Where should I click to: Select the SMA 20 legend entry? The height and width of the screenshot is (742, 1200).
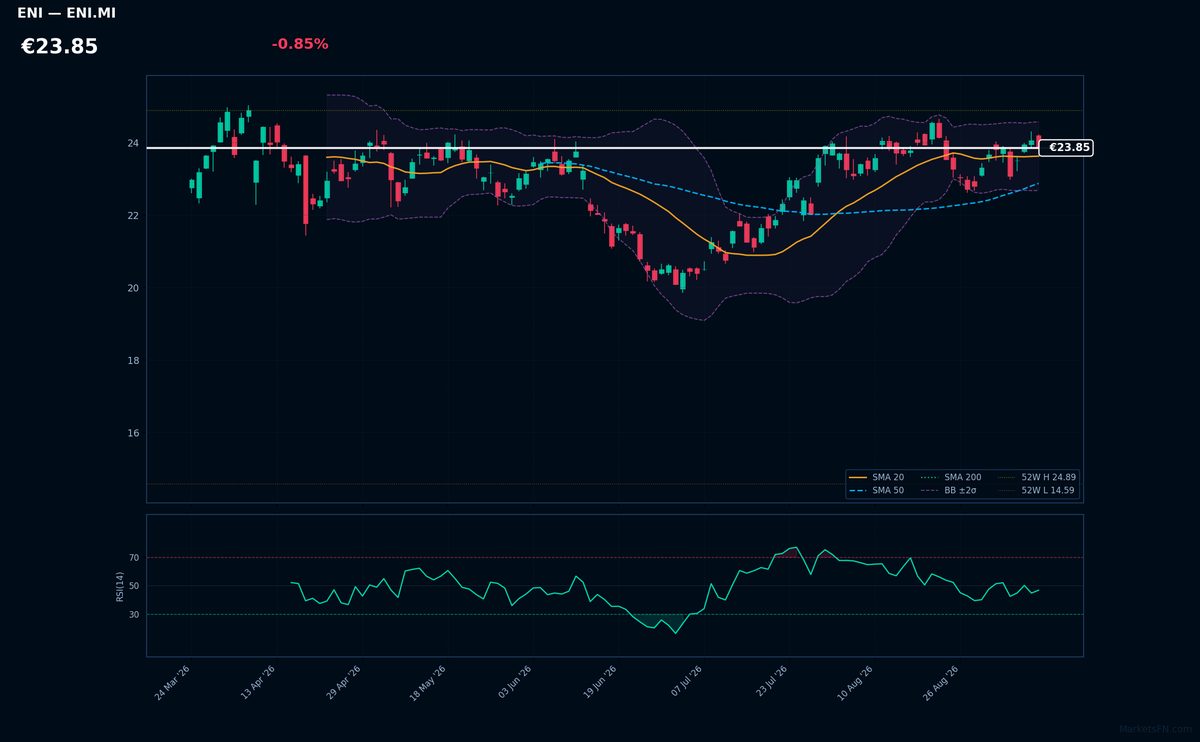pyautogui.click(x=876, y=478)
